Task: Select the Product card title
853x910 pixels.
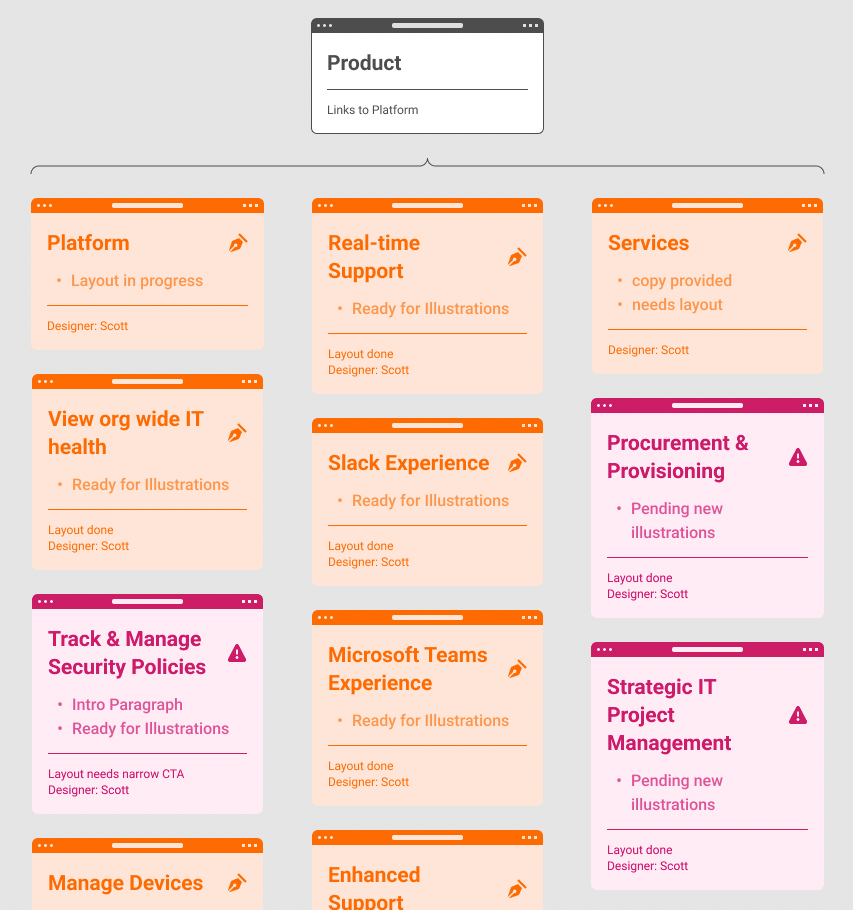Action: [364, 63]
